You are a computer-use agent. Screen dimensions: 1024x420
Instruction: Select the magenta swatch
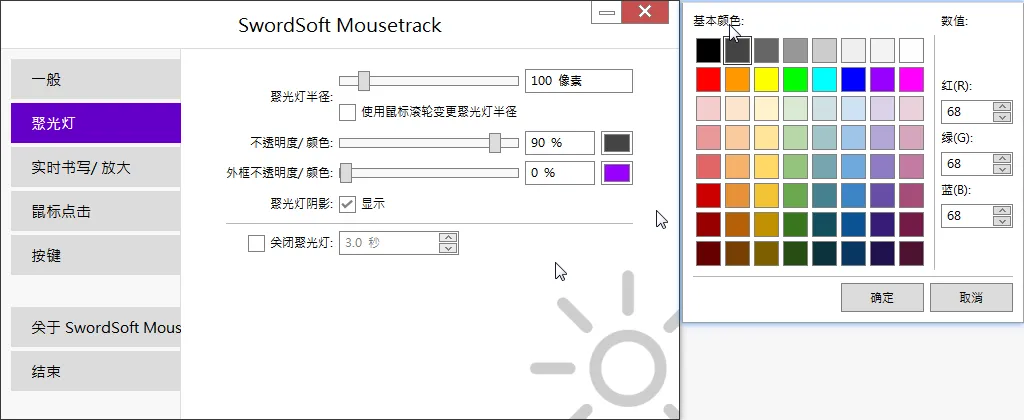(912, 79)
